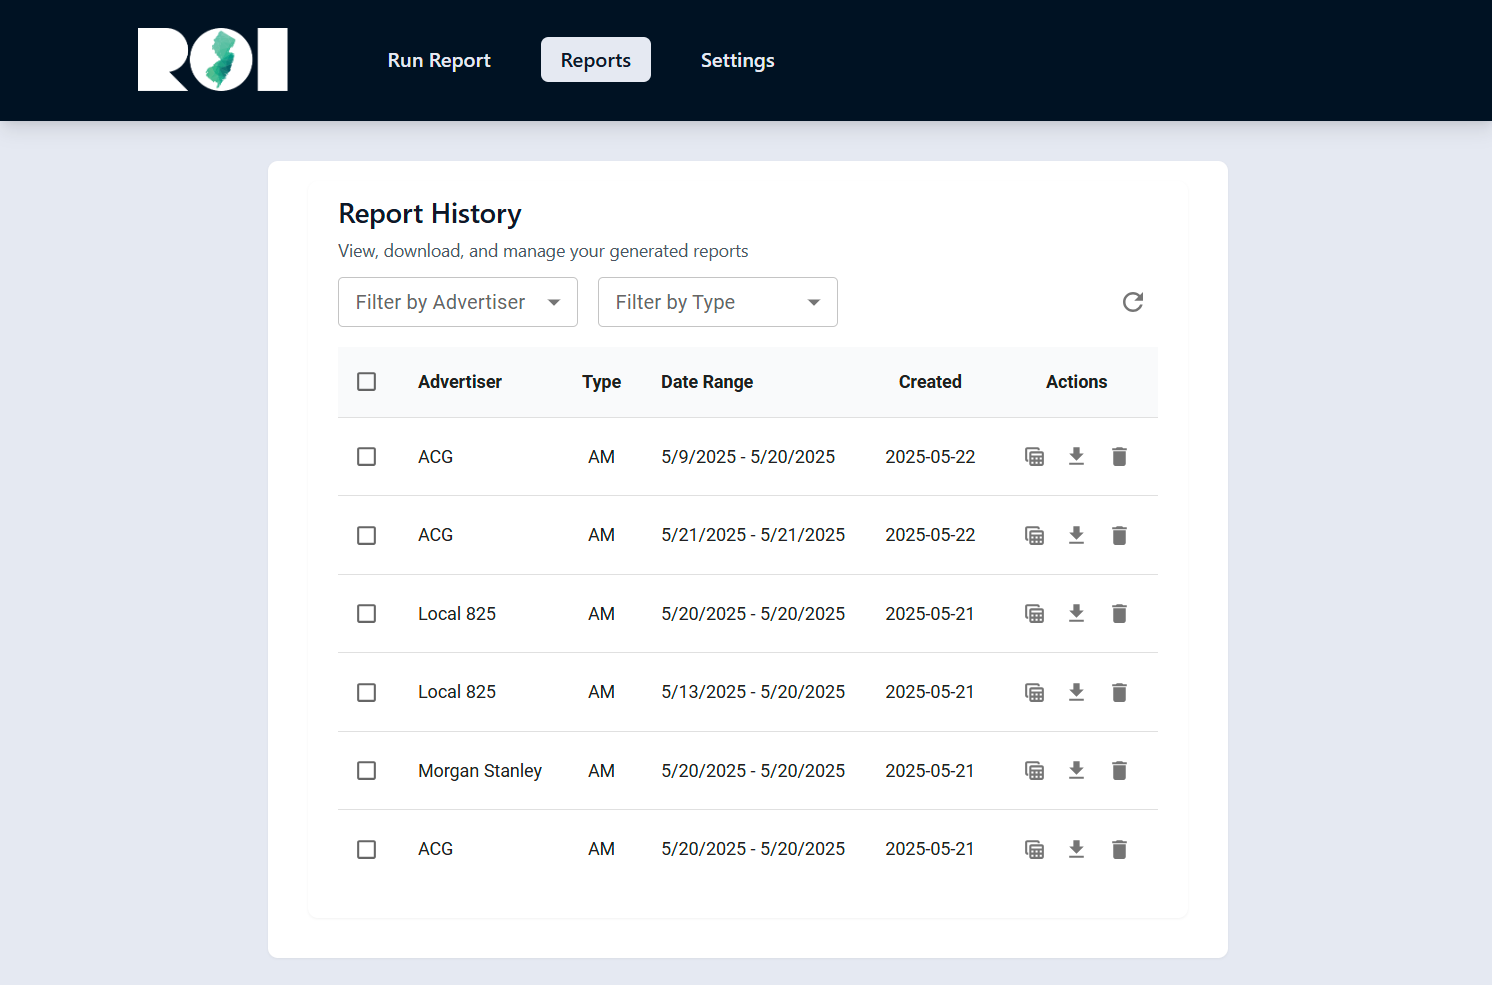Toggle the select-all checkbox in table header
The width and height of the screenshot is (1492, 985).
tap(367, 382)
